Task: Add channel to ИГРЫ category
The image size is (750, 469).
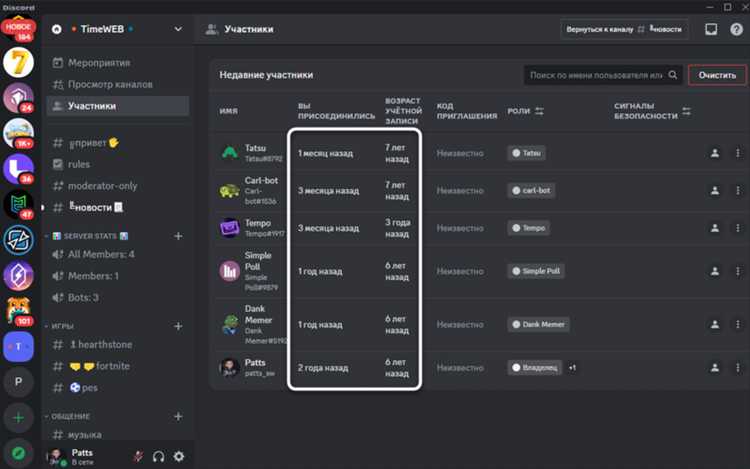Action: pos(178,326)
